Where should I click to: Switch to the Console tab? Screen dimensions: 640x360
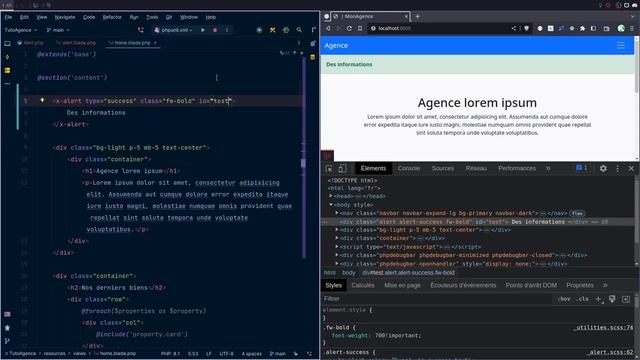click(409, 168)
